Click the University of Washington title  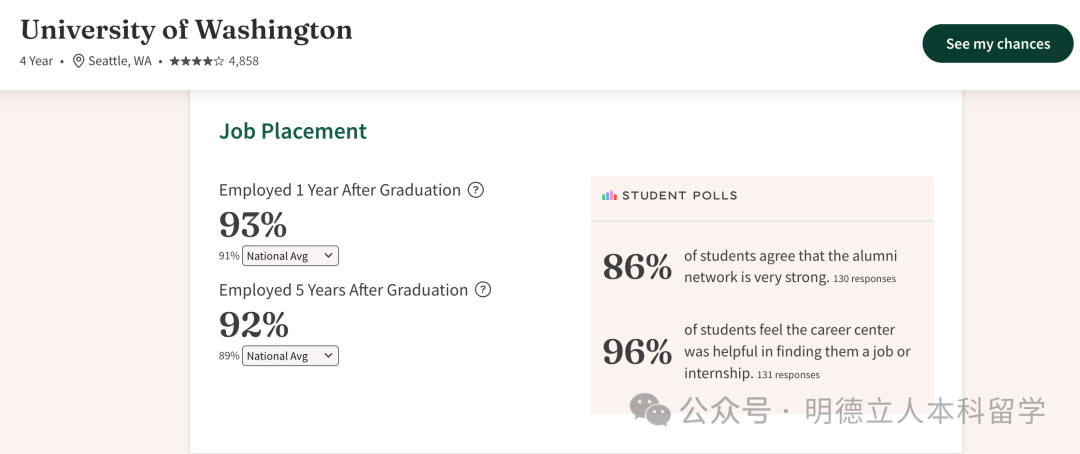186,29
